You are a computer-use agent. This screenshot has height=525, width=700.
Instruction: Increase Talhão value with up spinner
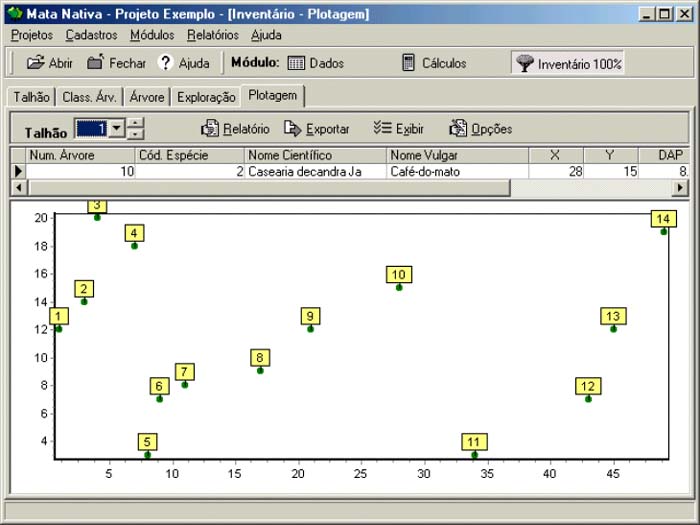(x=136, y=124)
